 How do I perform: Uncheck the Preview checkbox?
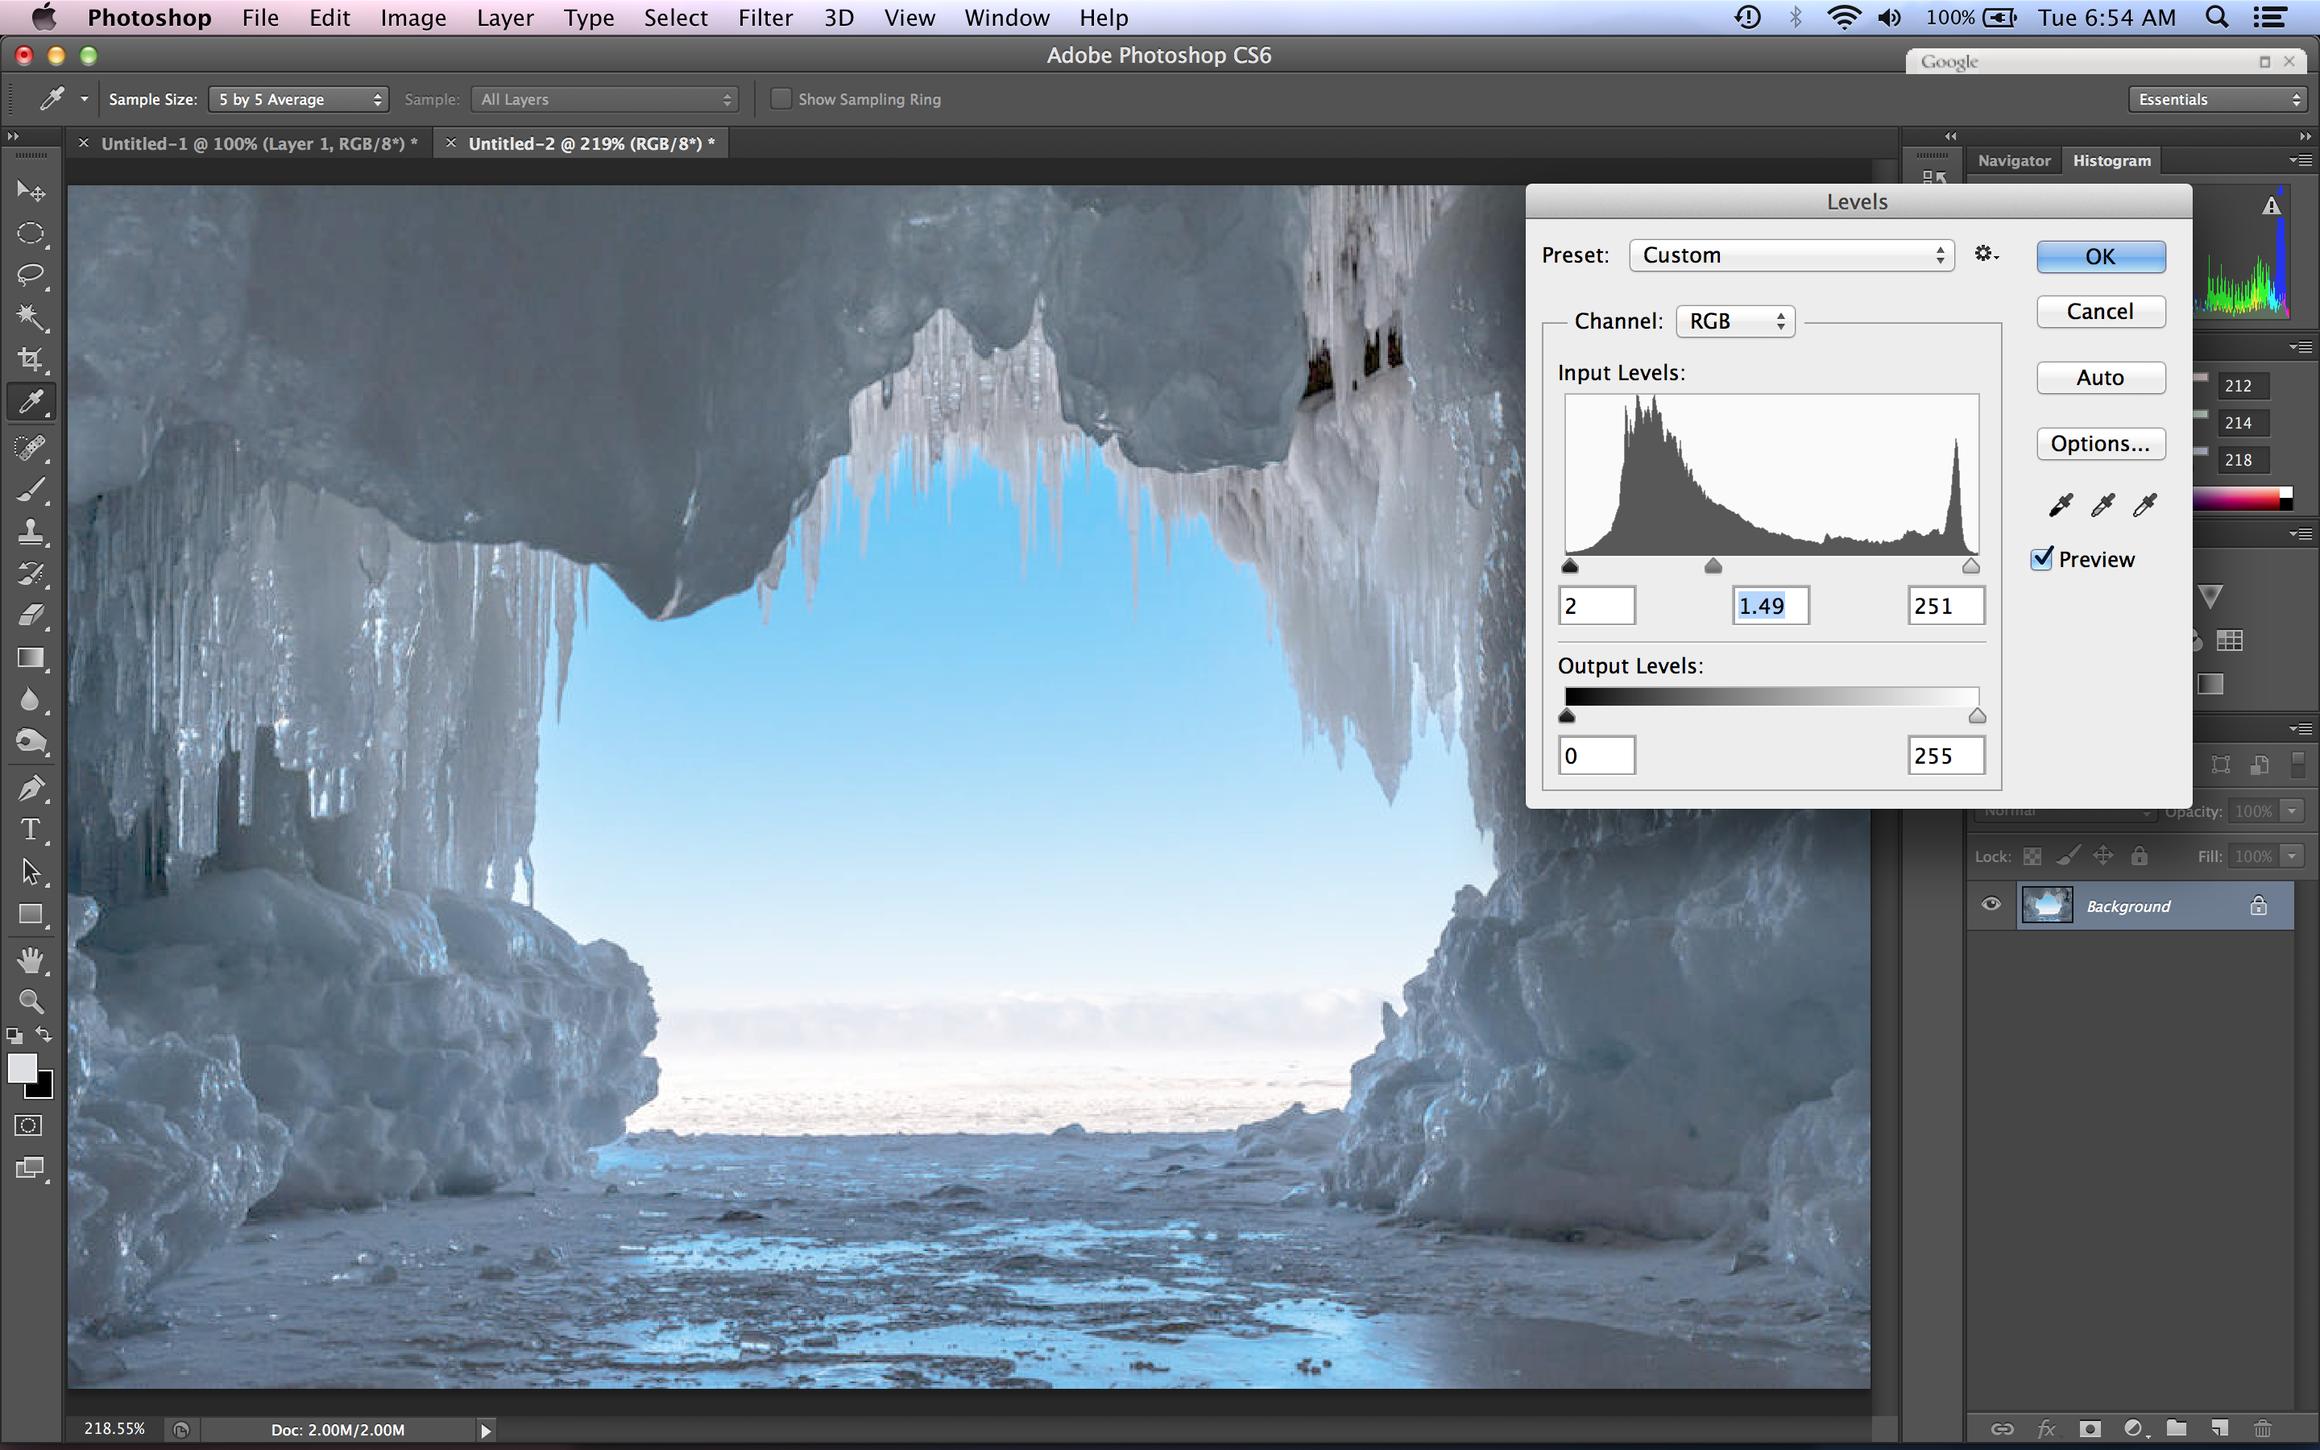[2042, 559]
